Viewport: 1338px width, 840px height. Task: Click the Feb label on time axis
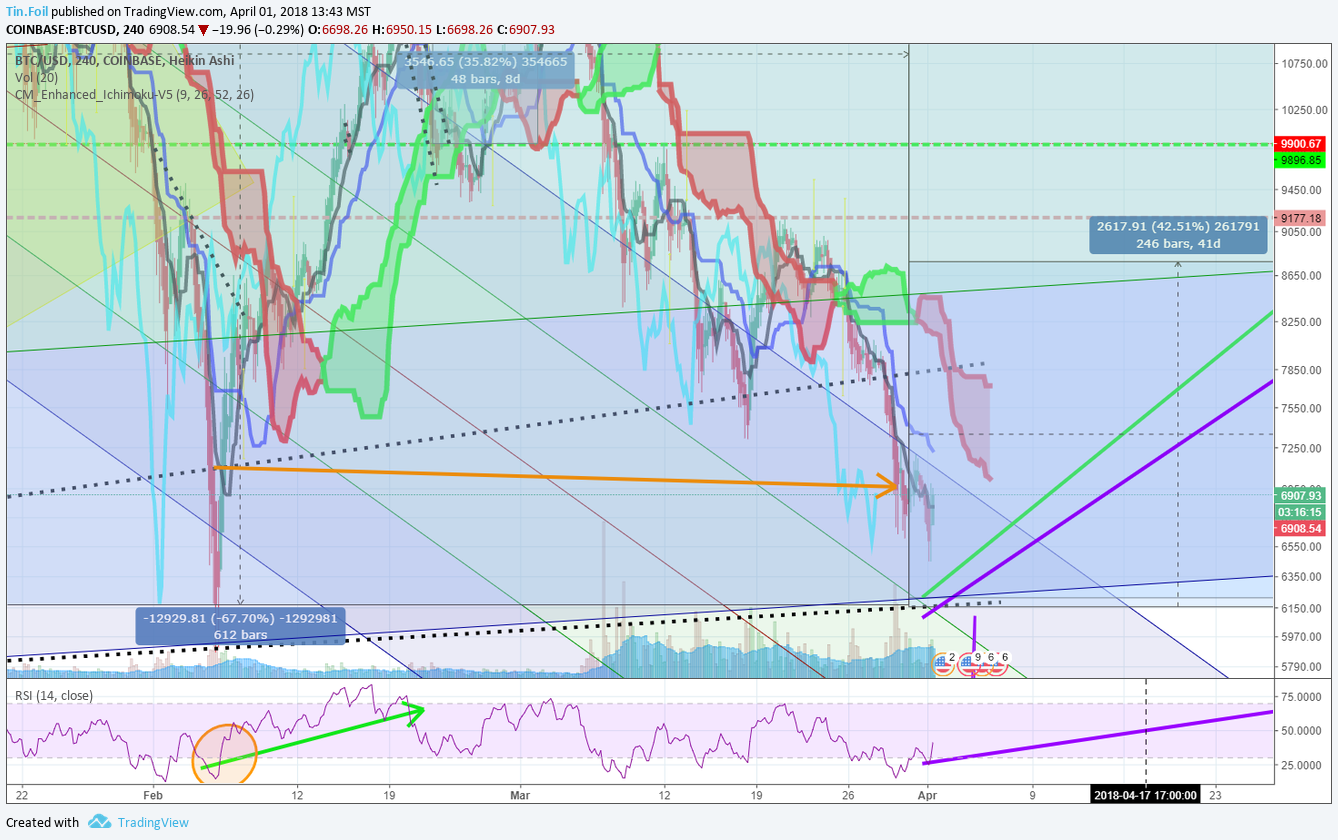point(153,795)
